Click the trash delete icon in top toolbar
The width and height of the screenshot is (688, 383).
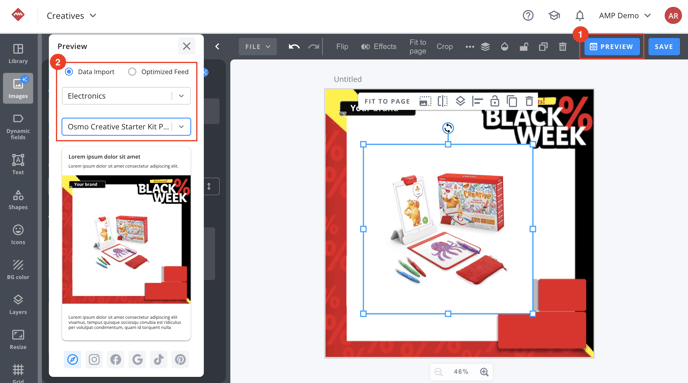tap(563, 47)
